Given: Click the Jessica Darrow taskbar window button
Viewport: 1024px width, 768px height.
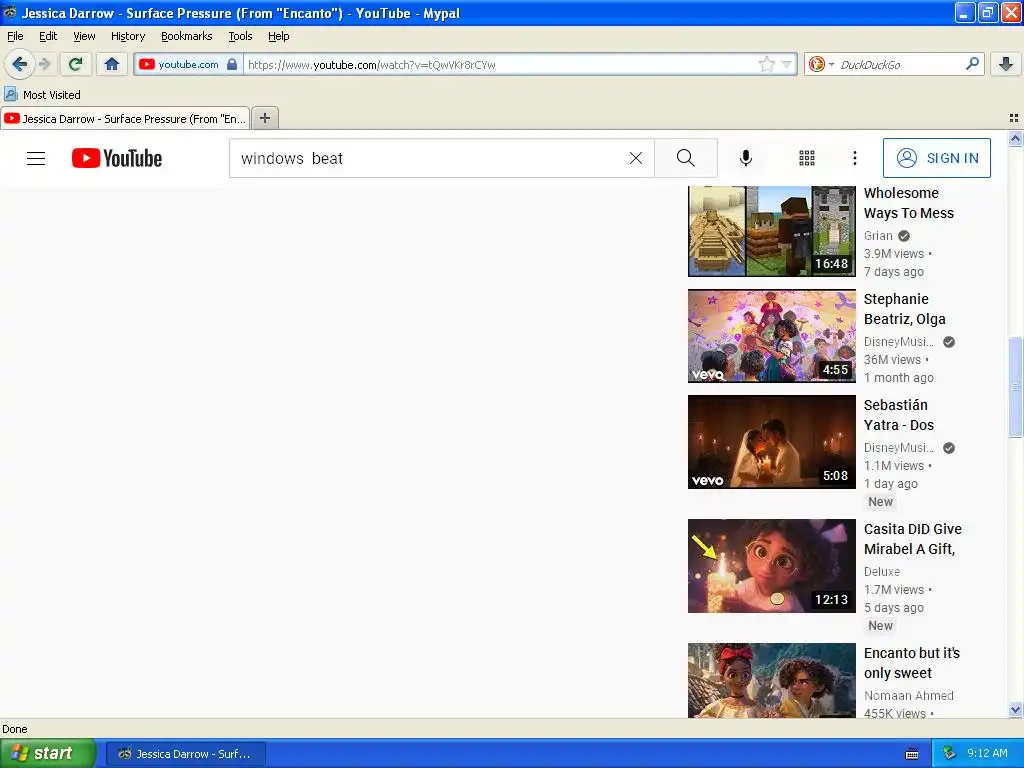Looking at the screenshot, I should coord(185,754).
